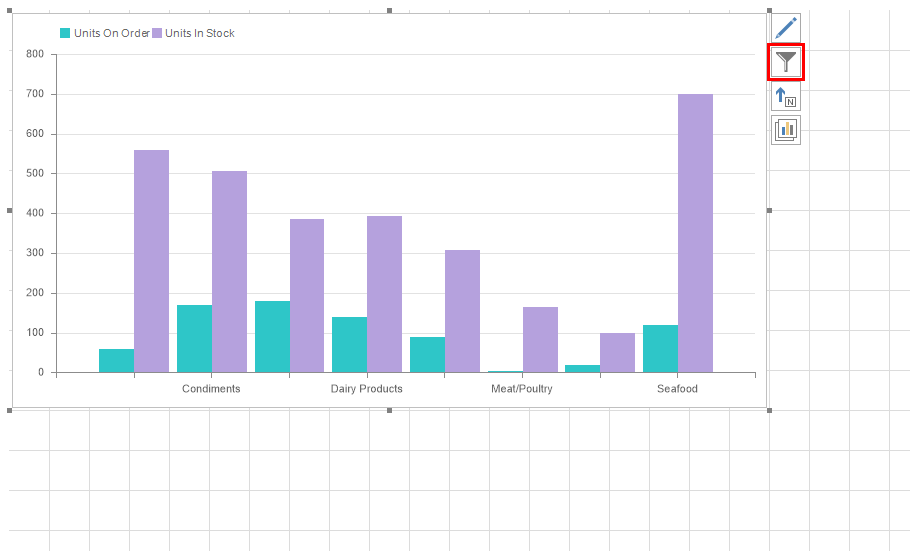Click the shortest purple bar
Viewport: 918px width, 559px height.
[x=617, y=352]
